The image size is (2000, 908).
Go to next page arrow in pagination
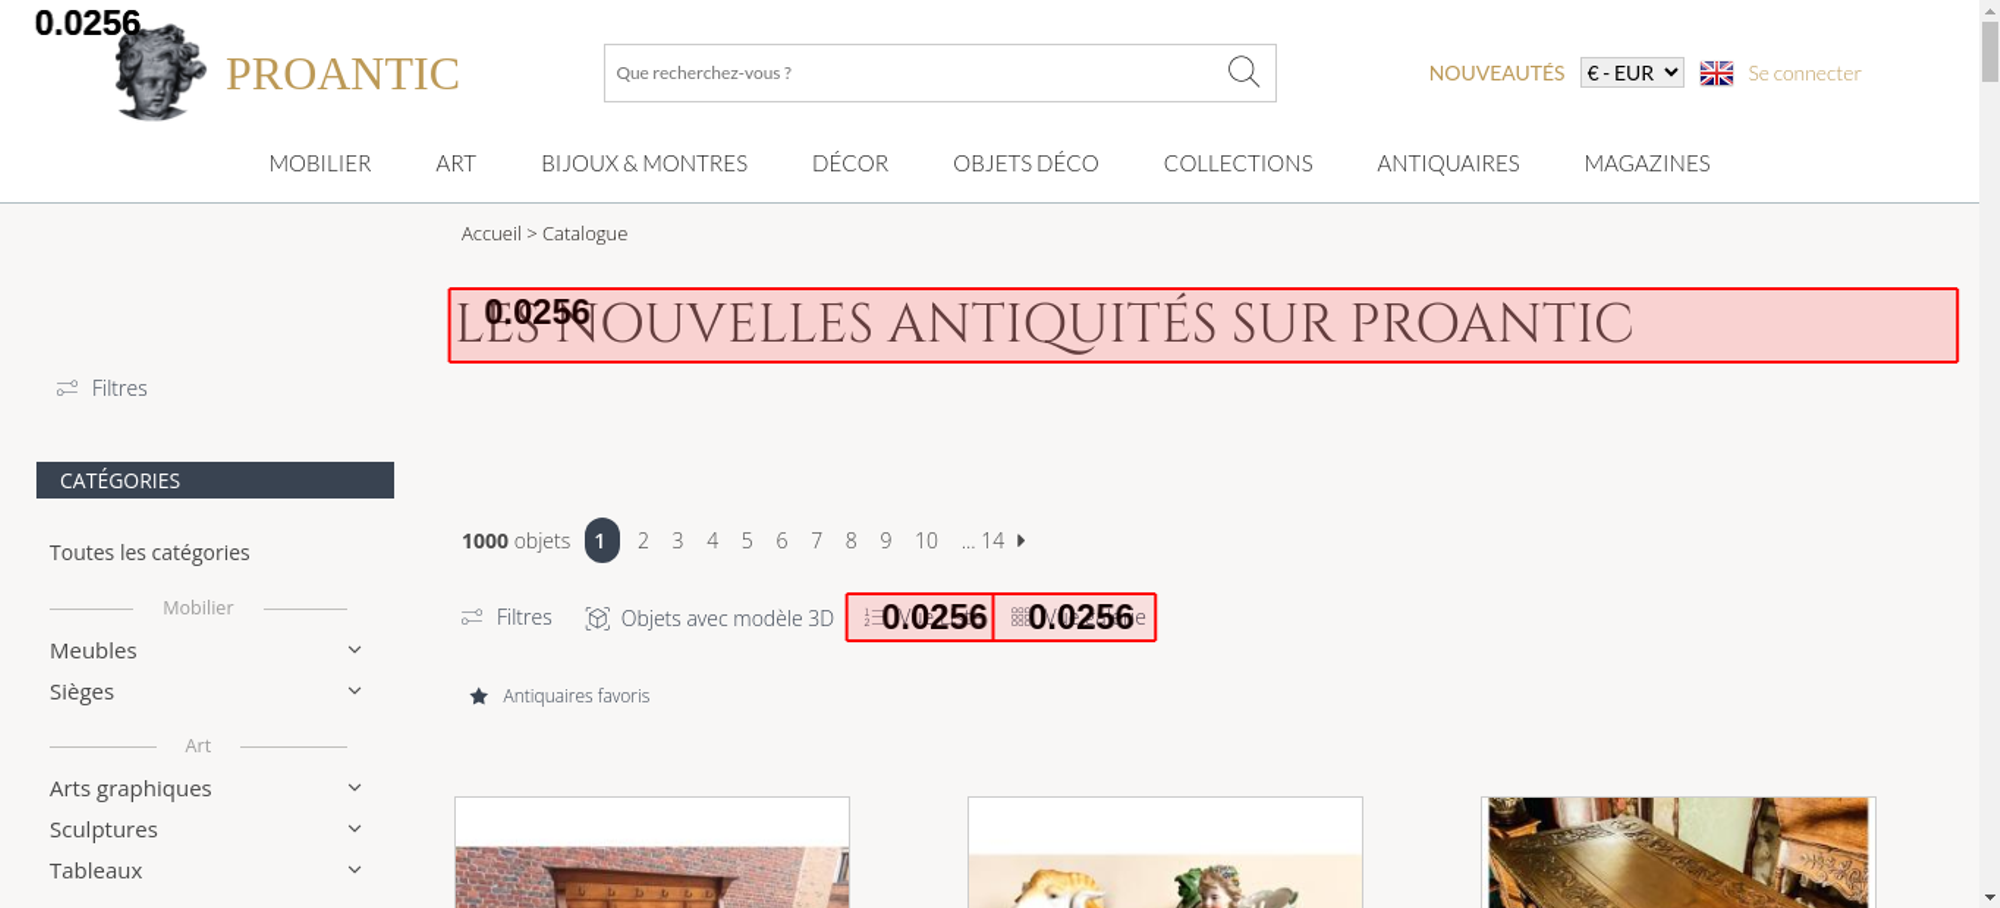1021,540
